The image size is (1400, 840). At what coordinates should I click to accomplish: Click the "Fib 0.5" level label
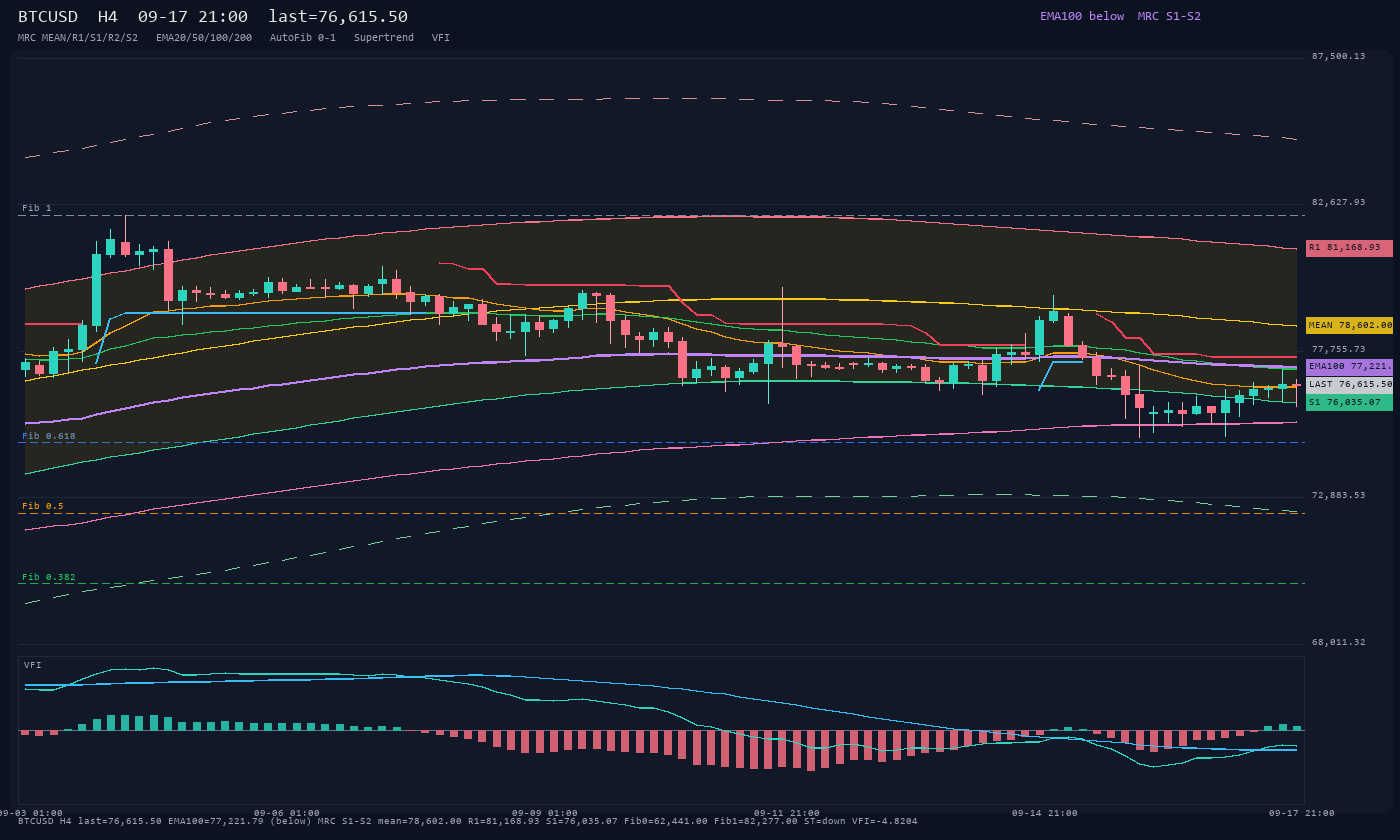(43, 506)
